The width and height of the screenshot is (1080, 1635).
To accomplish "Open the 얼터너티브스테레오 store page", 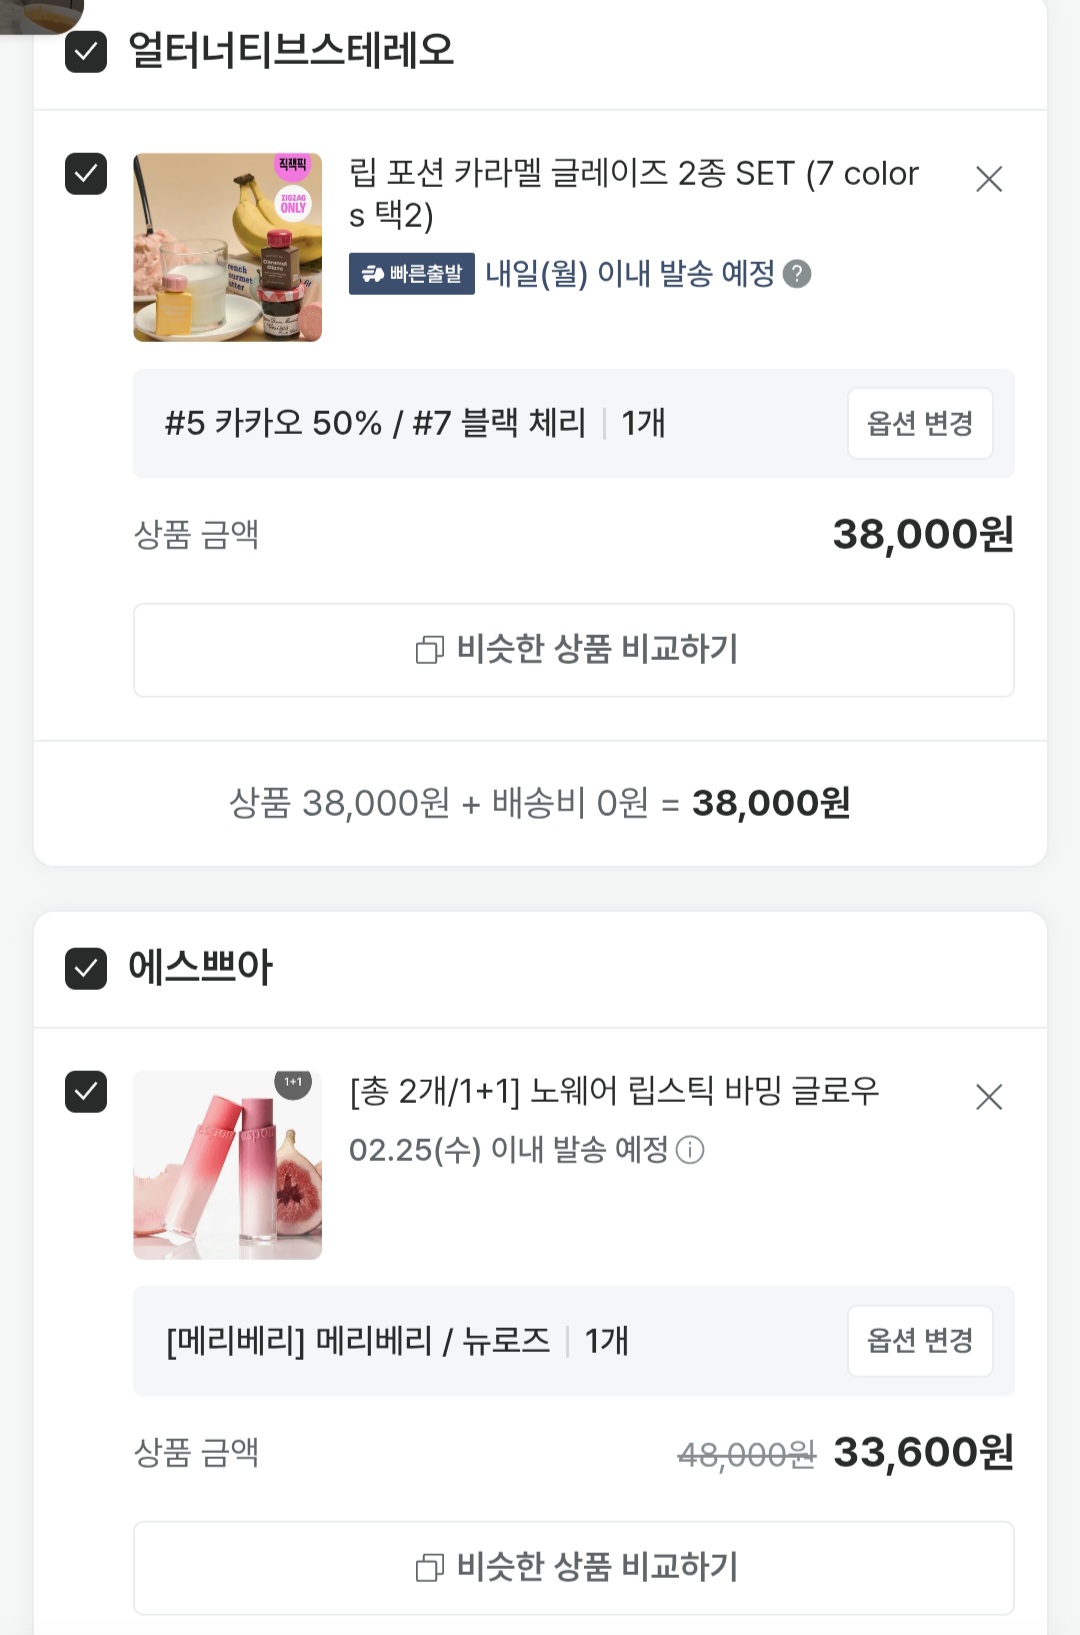I will tap(291, 51).
